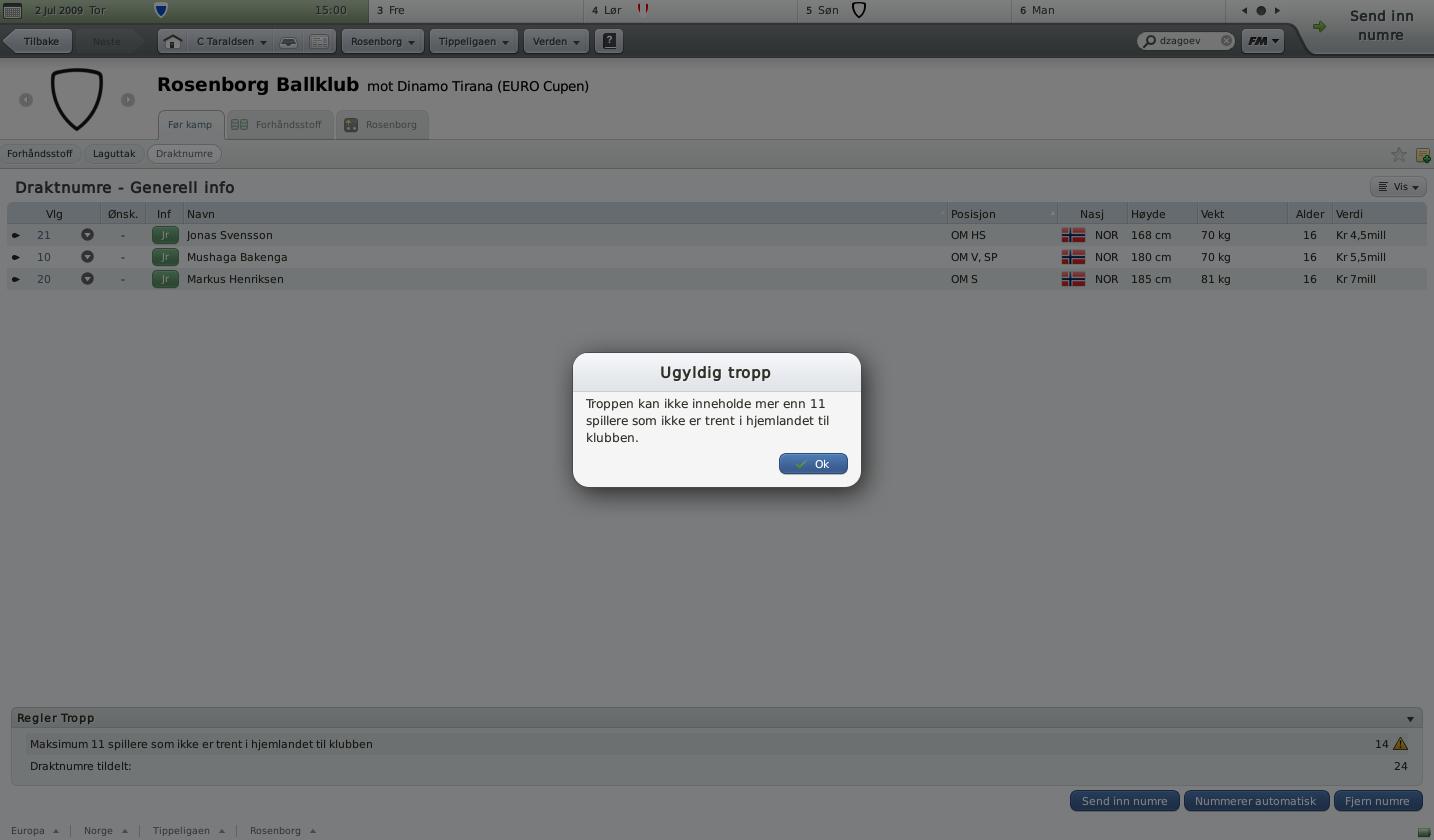Add a note with the notepad icon
The height and width of the screenshot is (840, 1434).
[1422, 155]
